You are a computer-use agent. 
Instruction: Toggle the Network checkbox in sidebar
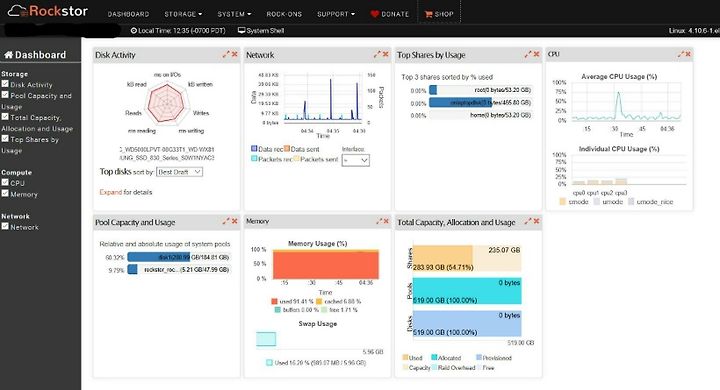tap(5, 226)
